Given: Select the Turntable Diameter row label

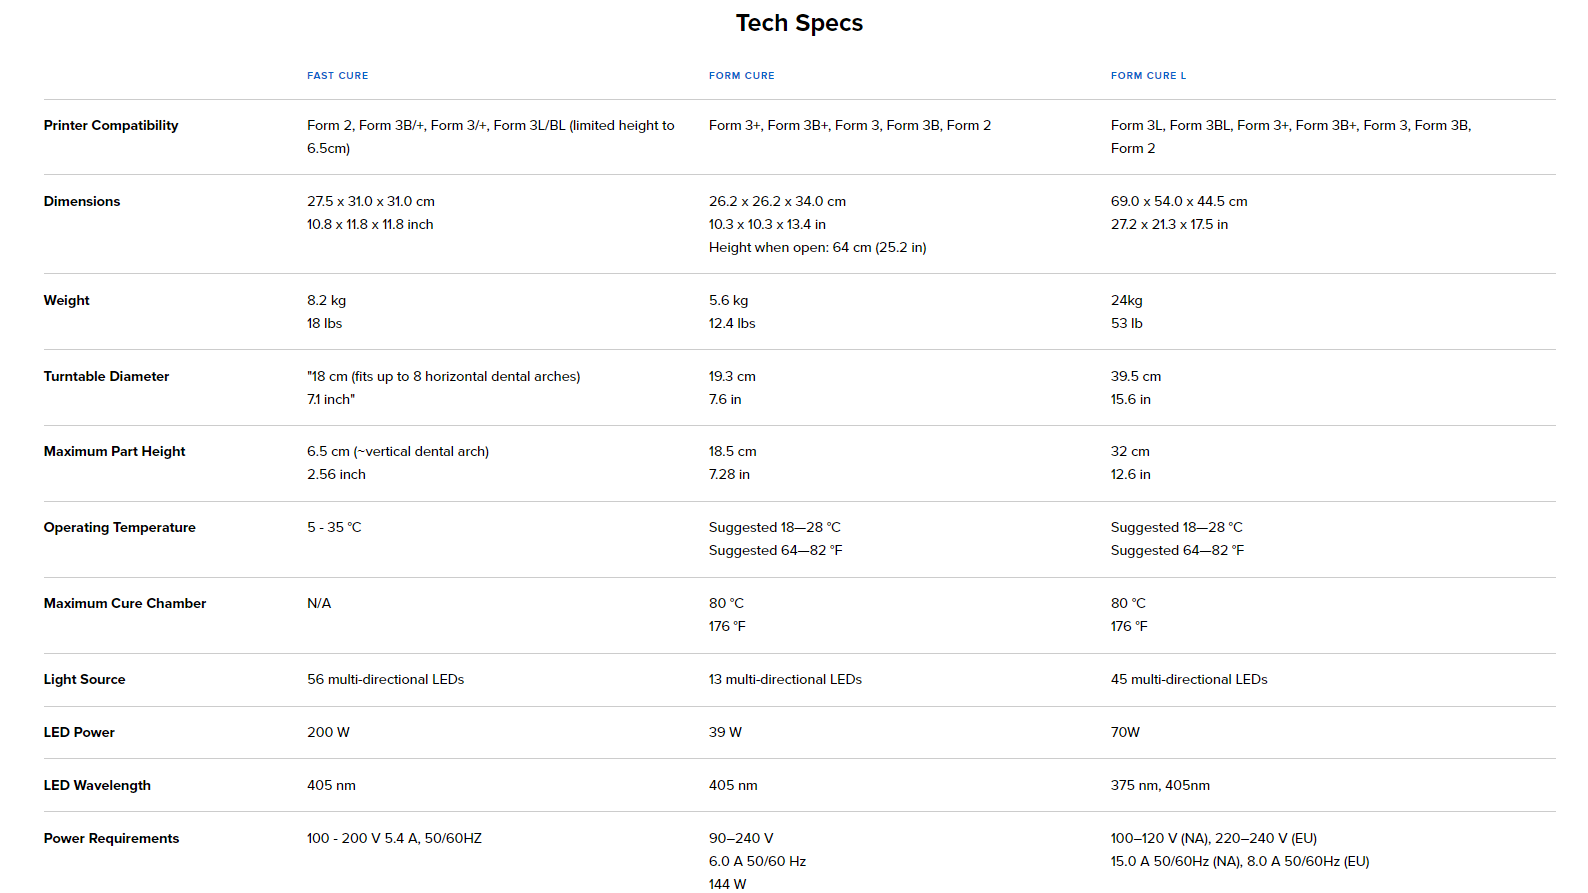Looking at the screenshot, I should 106,376.
